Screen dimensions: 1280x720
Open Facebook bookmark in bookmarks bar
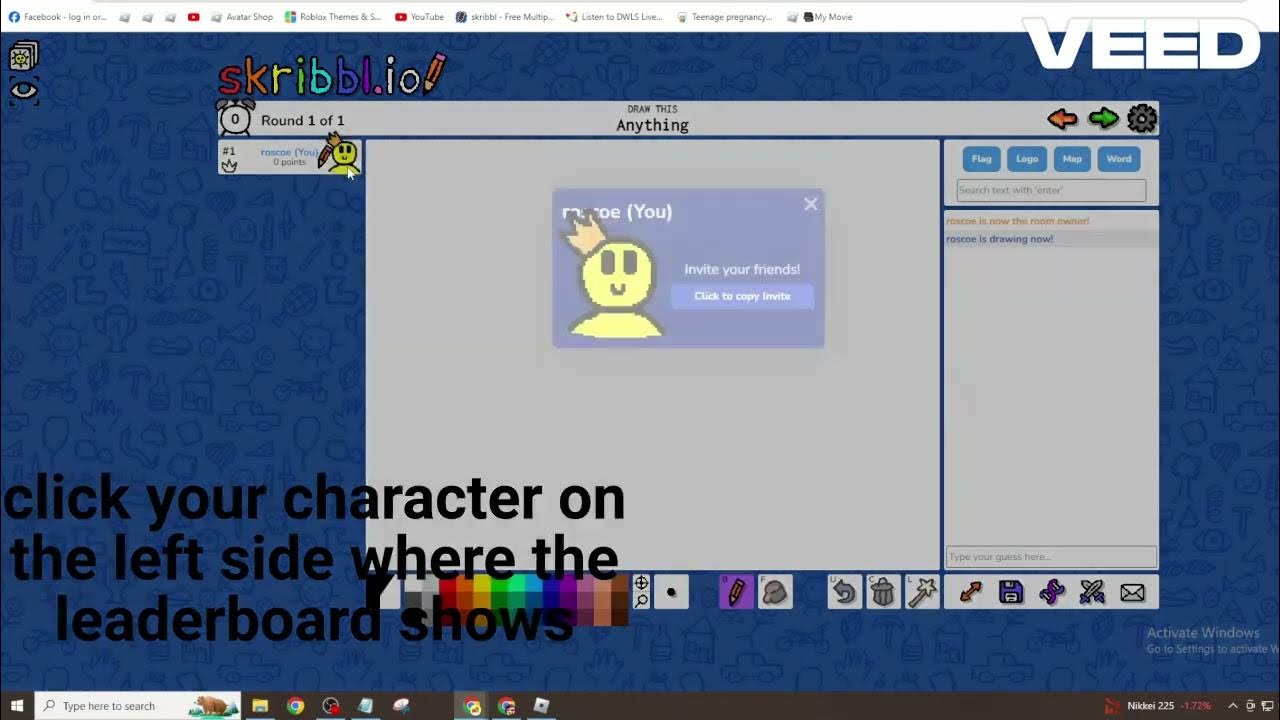point(57,17)
